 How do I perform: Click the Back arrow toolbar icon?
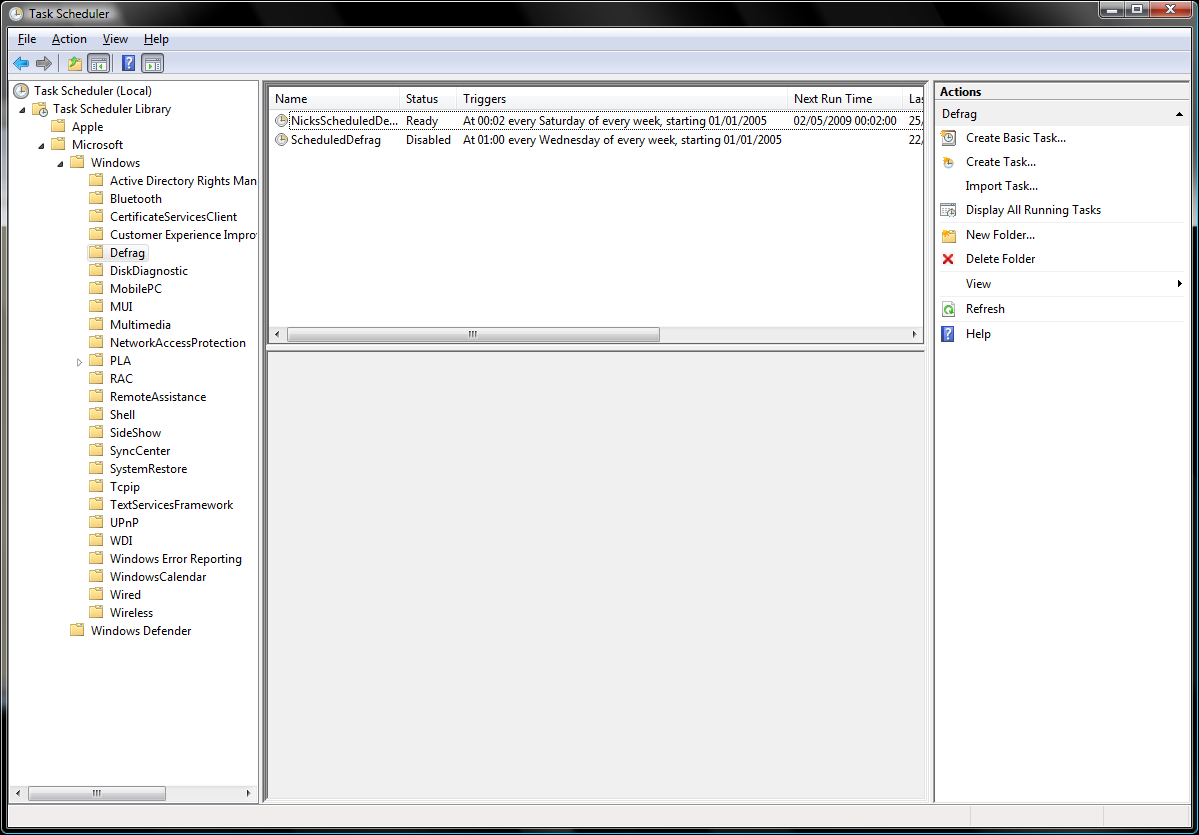[21, 63]
